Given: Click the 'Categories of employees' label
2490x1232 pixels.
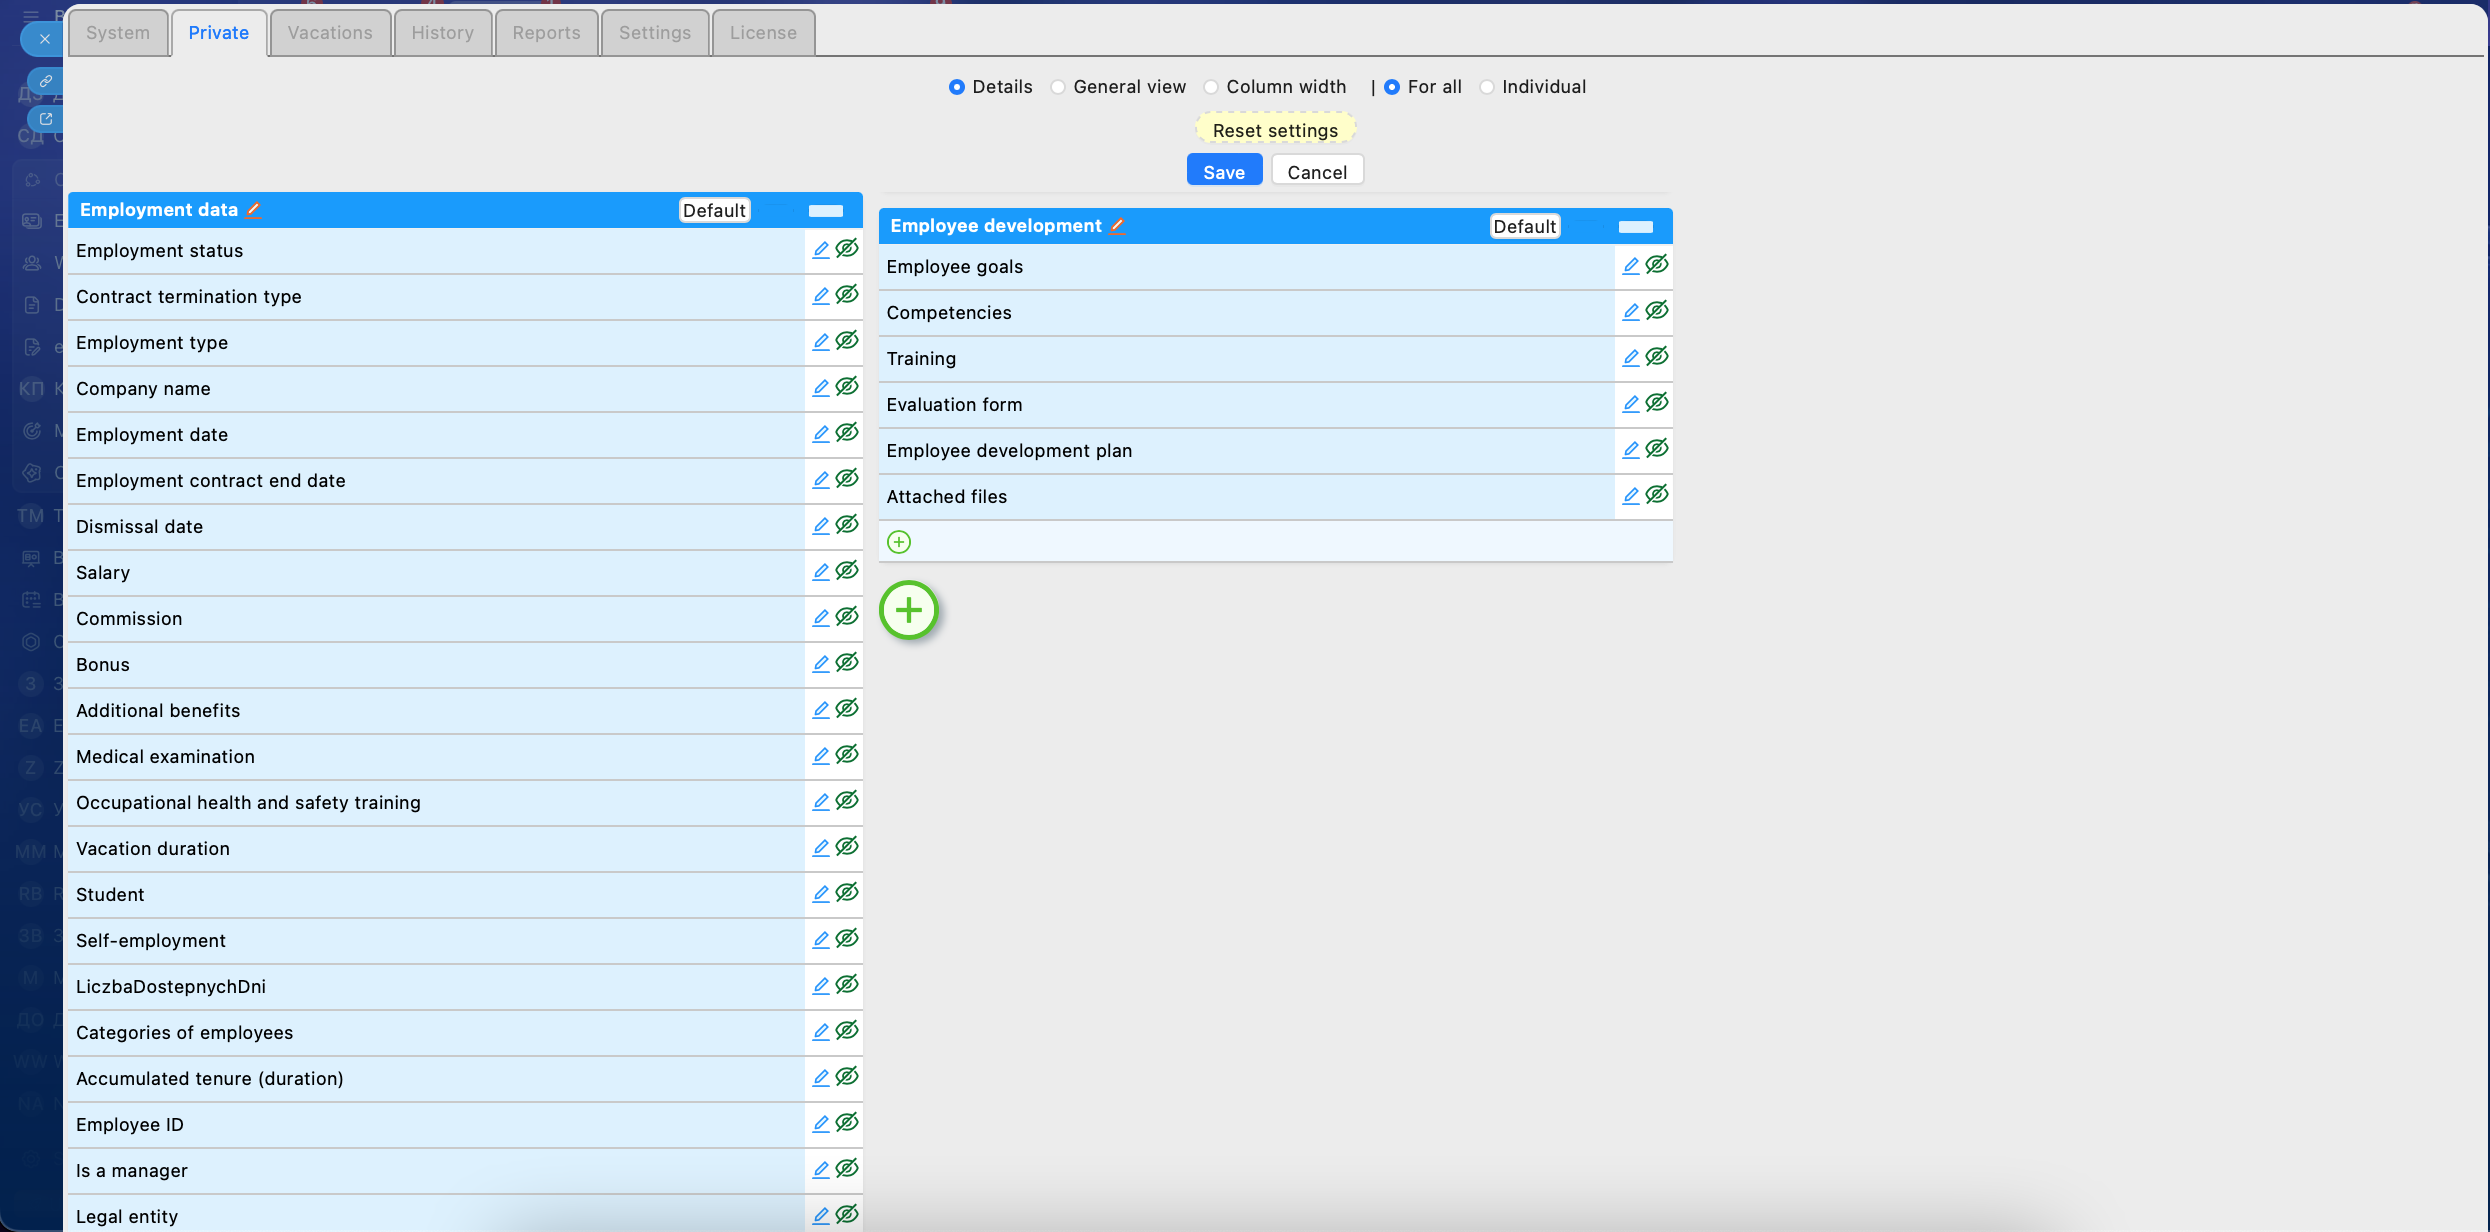Looking at the screenshot, I should pyautogui.click(x=185, y=1033).
